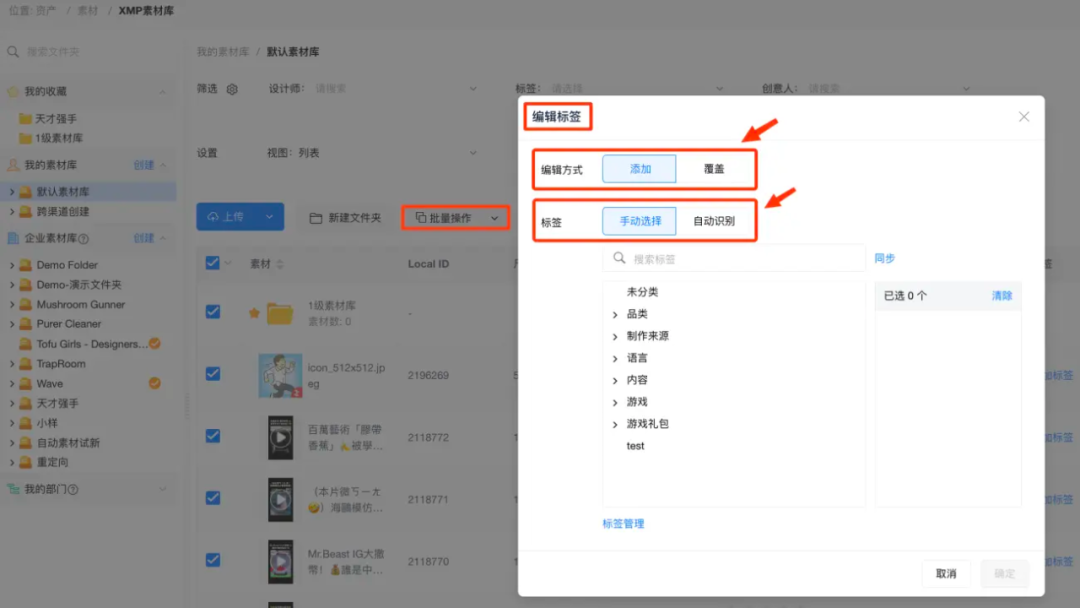Click the 确定 confirm button
Viewport: 1080px width, 608px height.
pyautogui.click(x=1004, y=573)
